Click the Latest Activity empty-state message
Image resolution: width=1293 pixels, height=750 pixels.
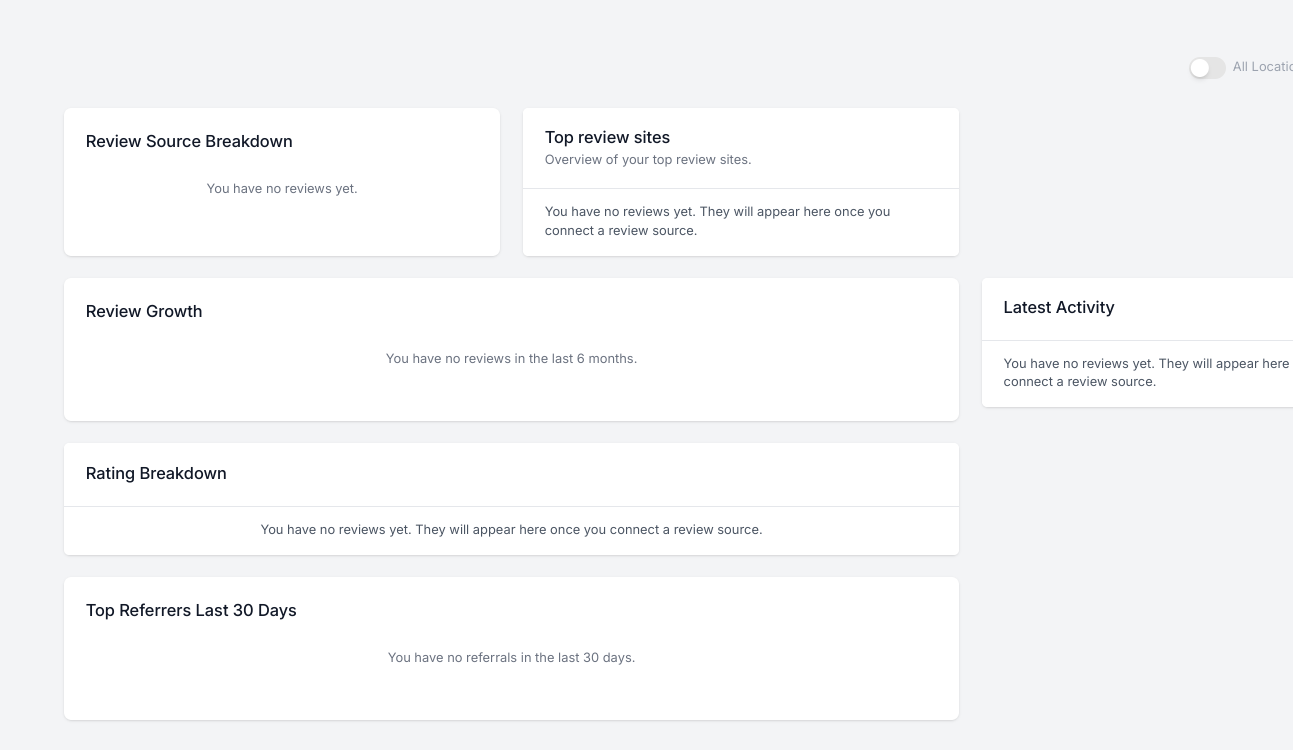(1145, 372)
